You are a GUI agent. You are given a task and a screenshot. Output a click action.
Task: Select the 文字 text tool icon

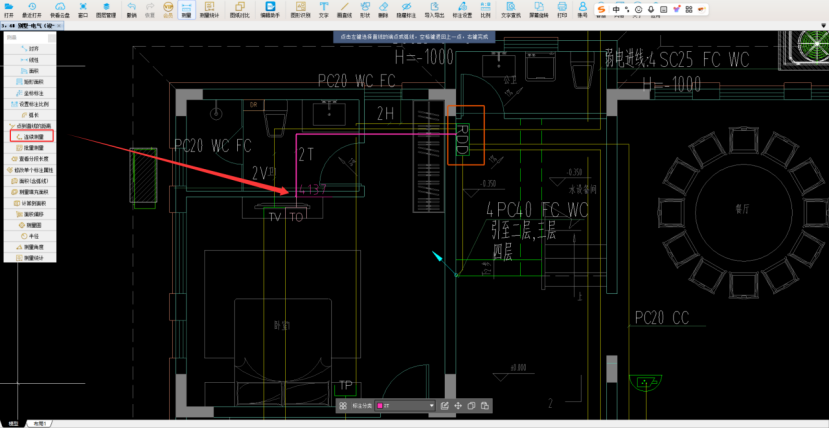coord(323,10)
